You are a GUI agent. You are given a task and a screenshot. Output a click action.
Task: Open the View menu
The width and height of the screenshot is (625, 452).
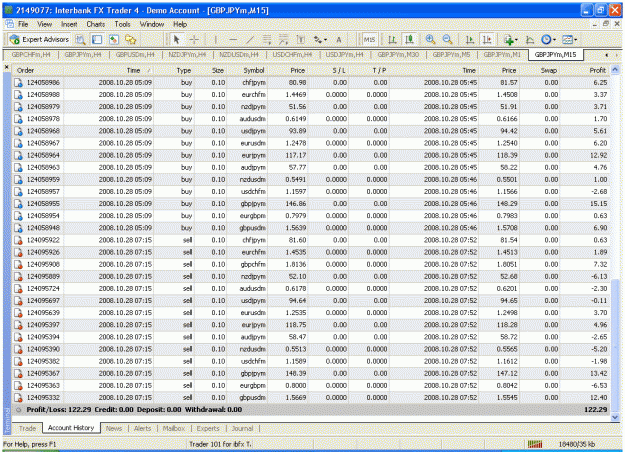point(45,24)
